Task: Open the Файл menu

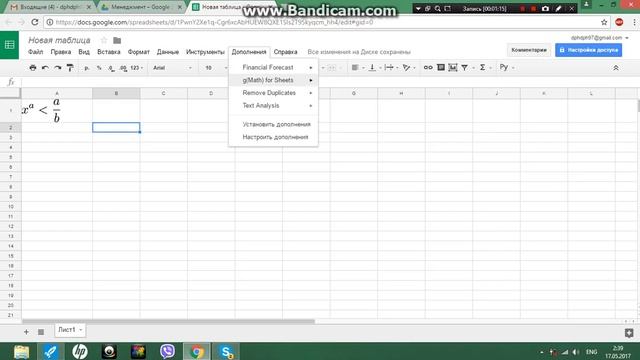Action: click(36, 52)
